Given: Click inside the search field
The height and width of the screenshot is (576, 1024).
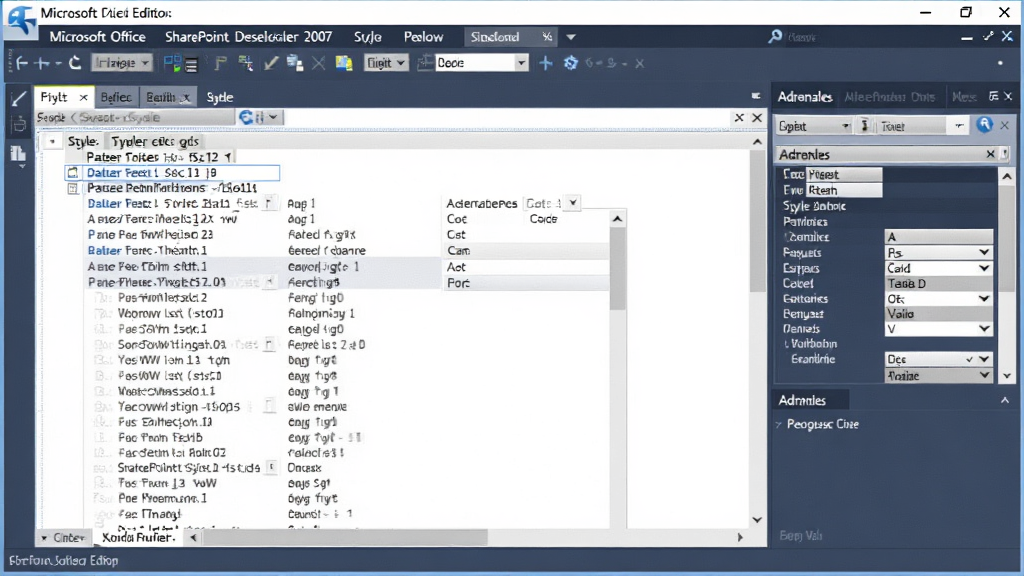Looking at the screenshot, I should coord(135,118).
